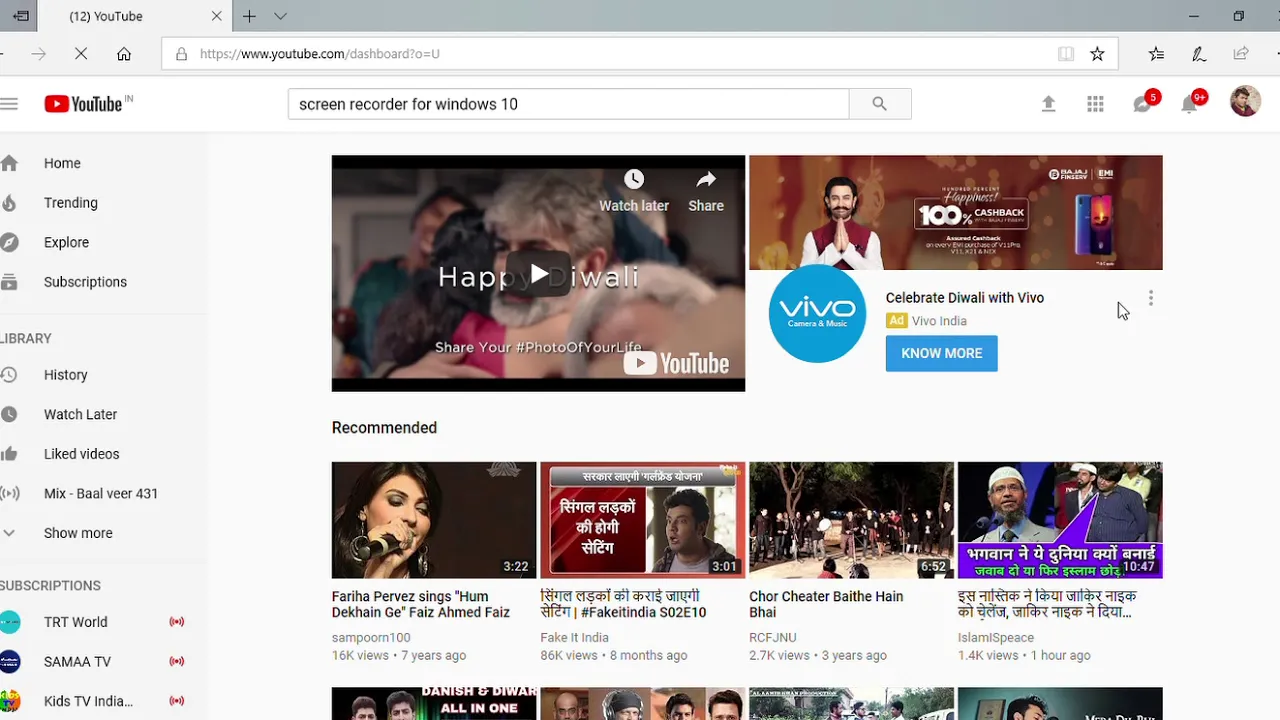
Task: Open the notifications bell icon
Action: (1190, 104)
